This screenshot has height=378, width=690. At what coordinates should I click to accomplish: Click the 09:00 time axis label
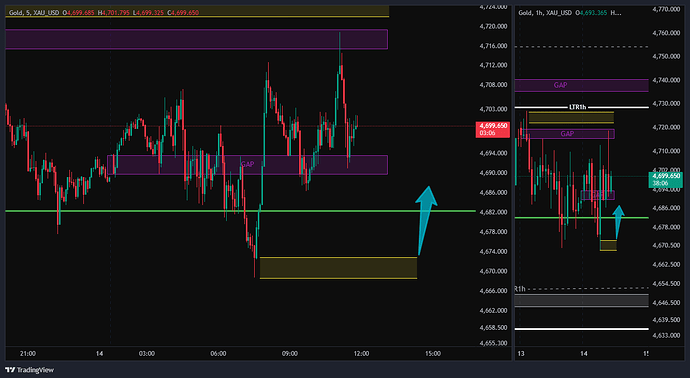coord(290,353)
